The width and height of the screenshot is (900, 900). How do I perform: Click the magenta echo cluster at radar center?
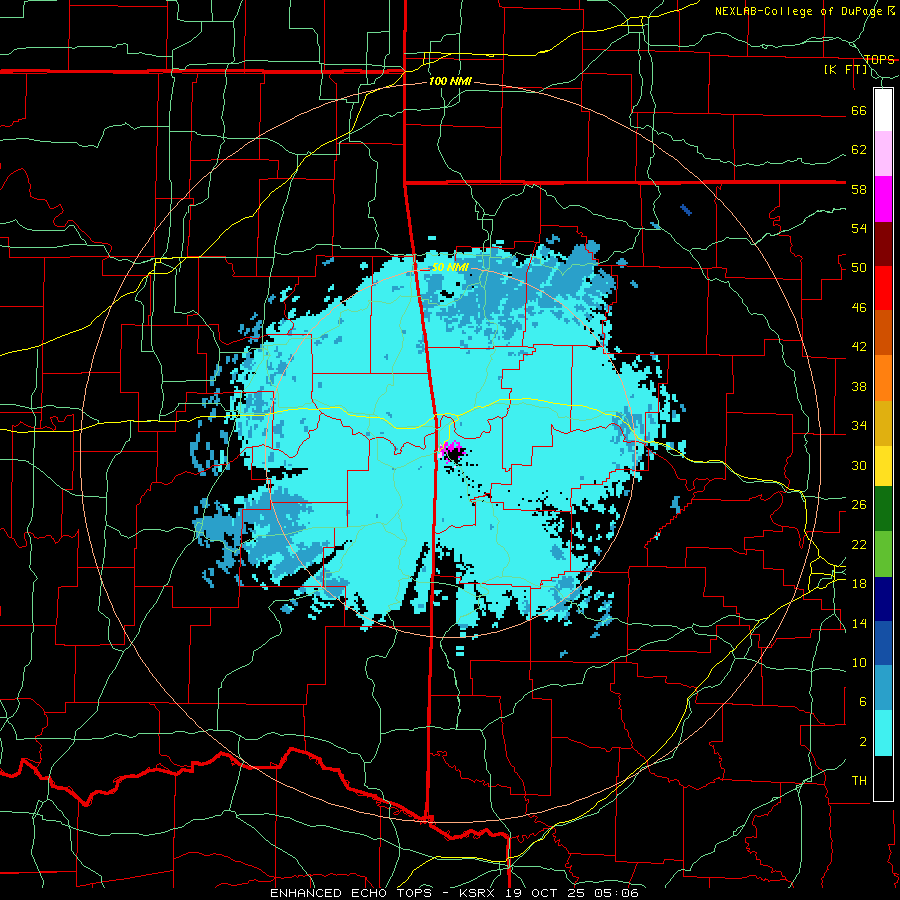pyautogui.click(x=451, y=450)
